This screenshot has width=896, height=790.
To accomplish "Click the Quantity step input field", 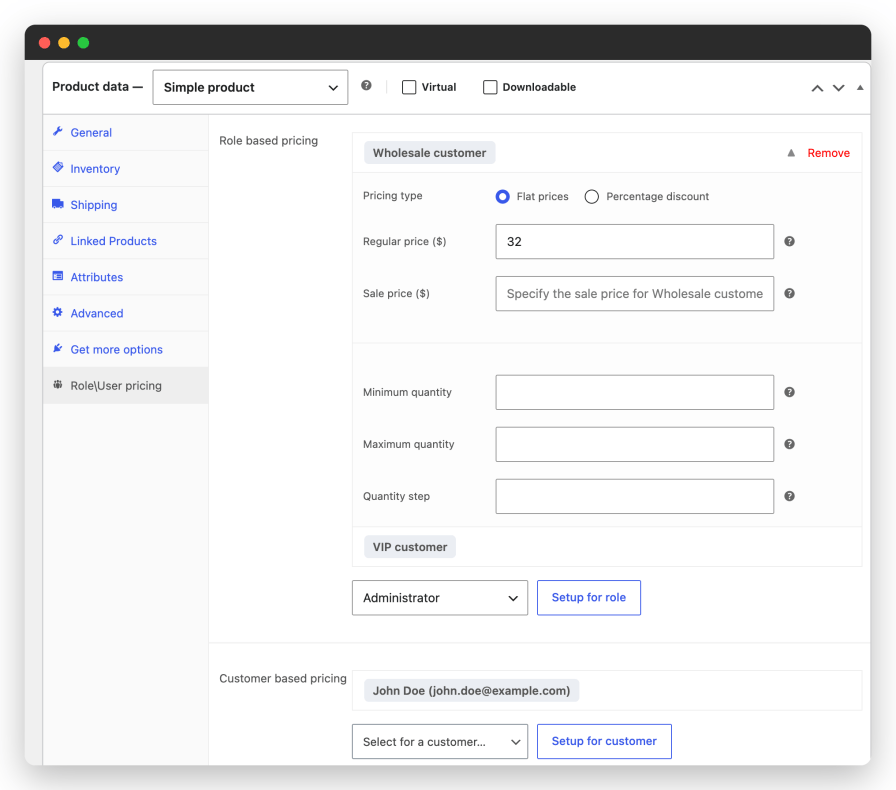I will (x=634, y=496).
